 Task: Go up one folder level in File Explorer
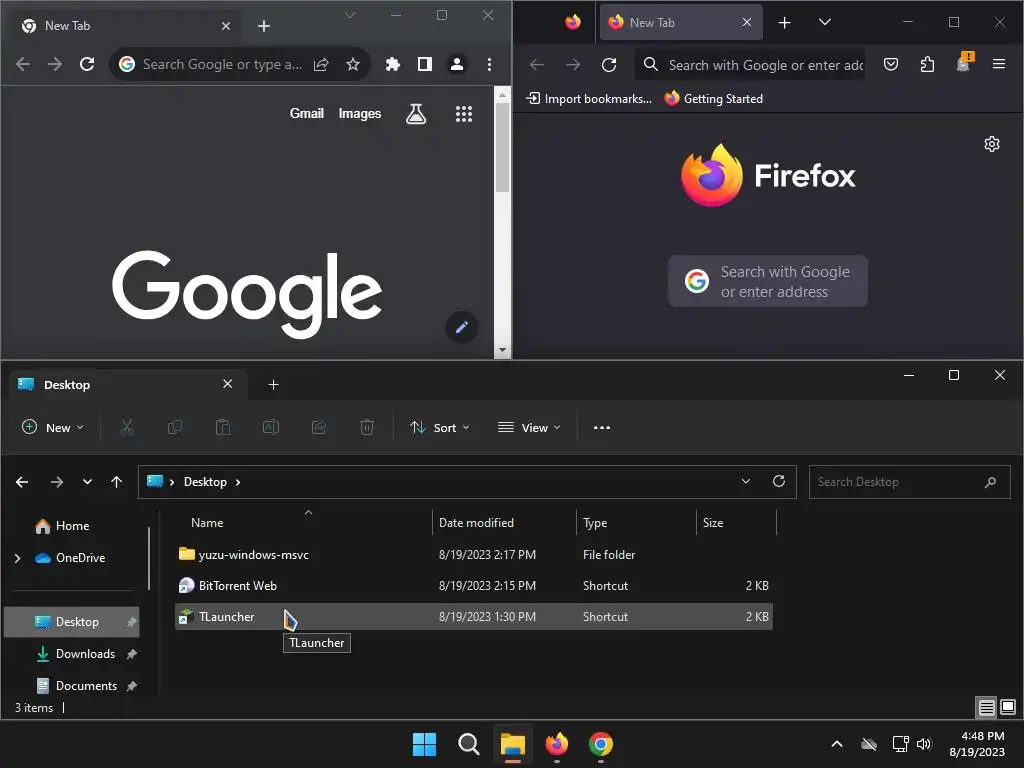pos(116,482)
